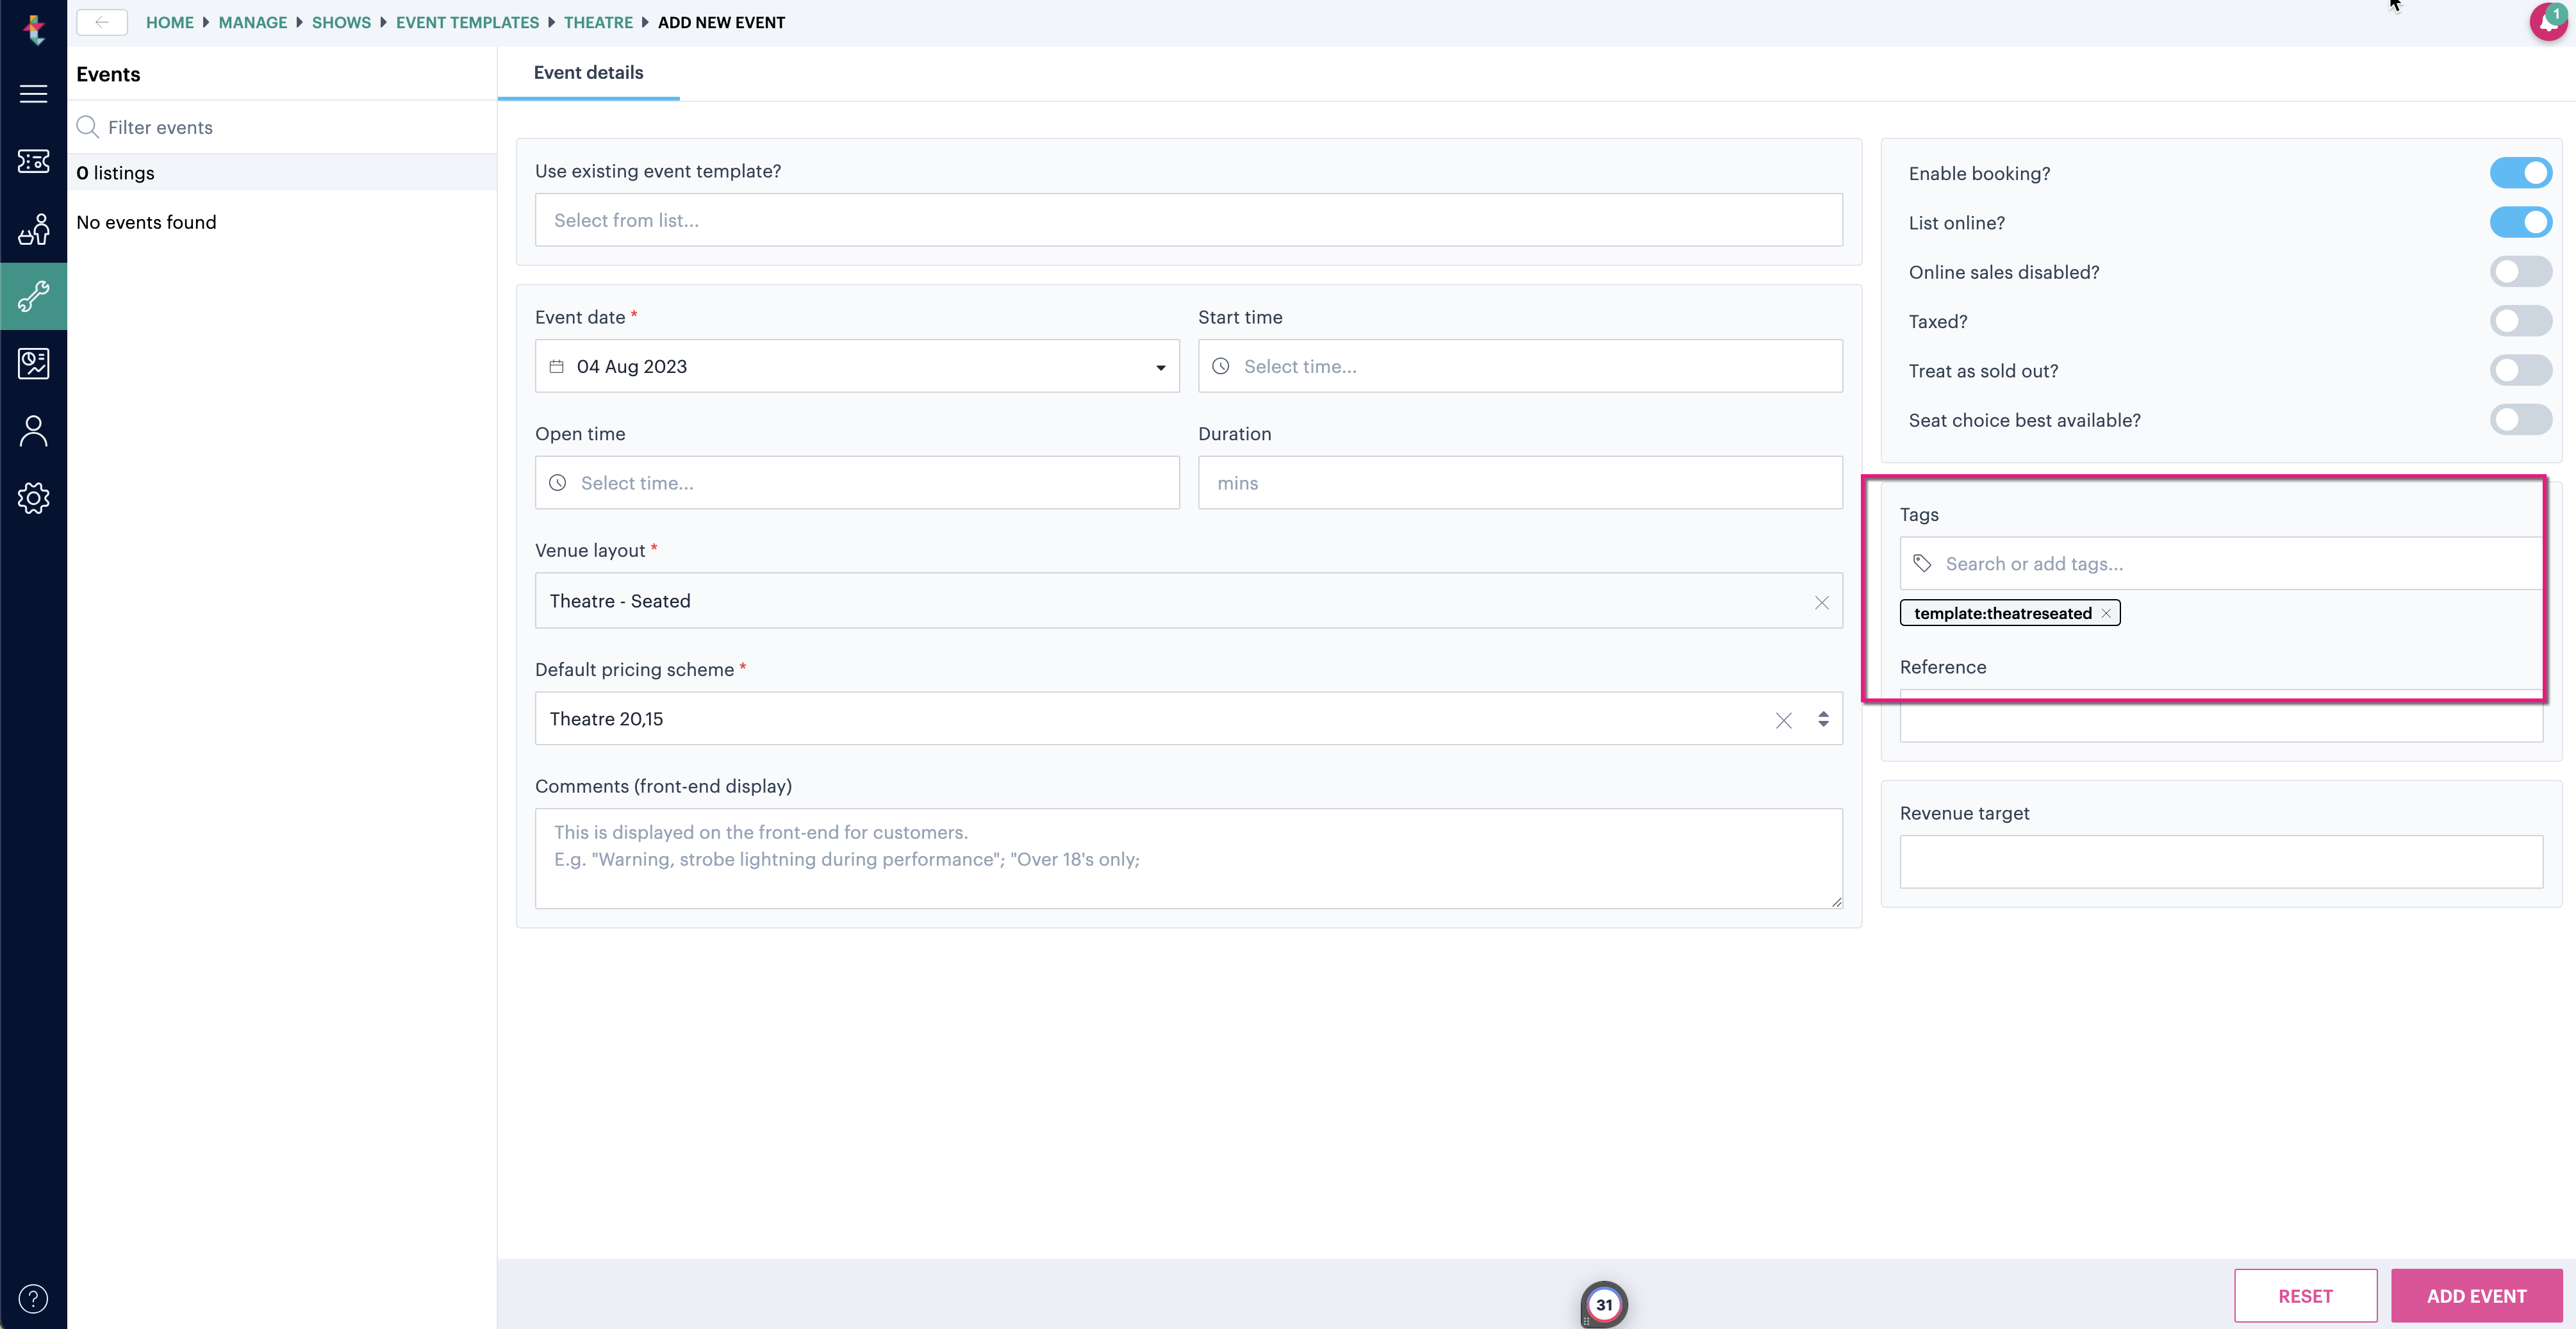
Task: Click the RESET button
Action: point(2305,1296)
